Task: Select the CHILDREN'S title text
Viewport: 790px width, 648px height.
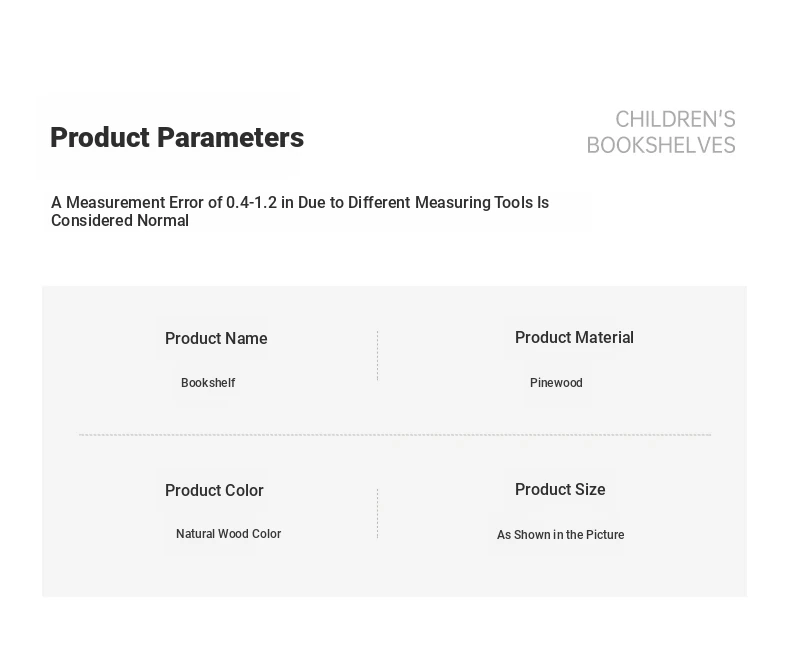Action: click(x=675, y=120)
